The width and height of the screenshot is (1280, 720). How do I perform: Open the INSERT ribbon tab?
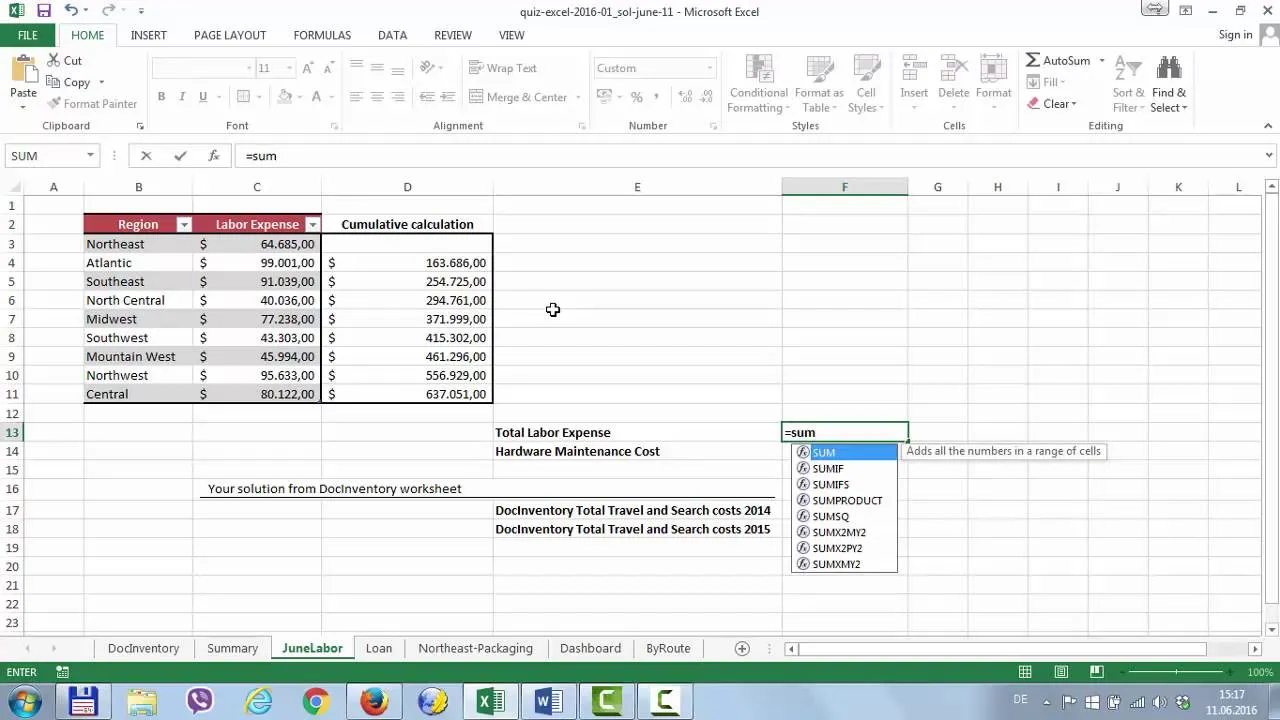click(148, 35)
